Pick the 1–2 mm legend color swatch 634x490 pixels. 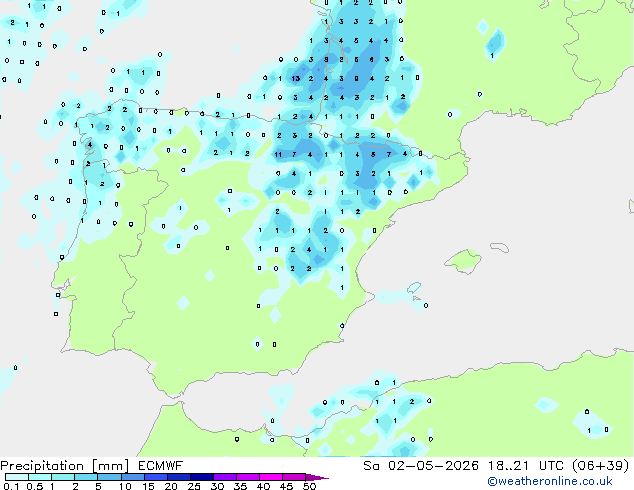(63, 477)
